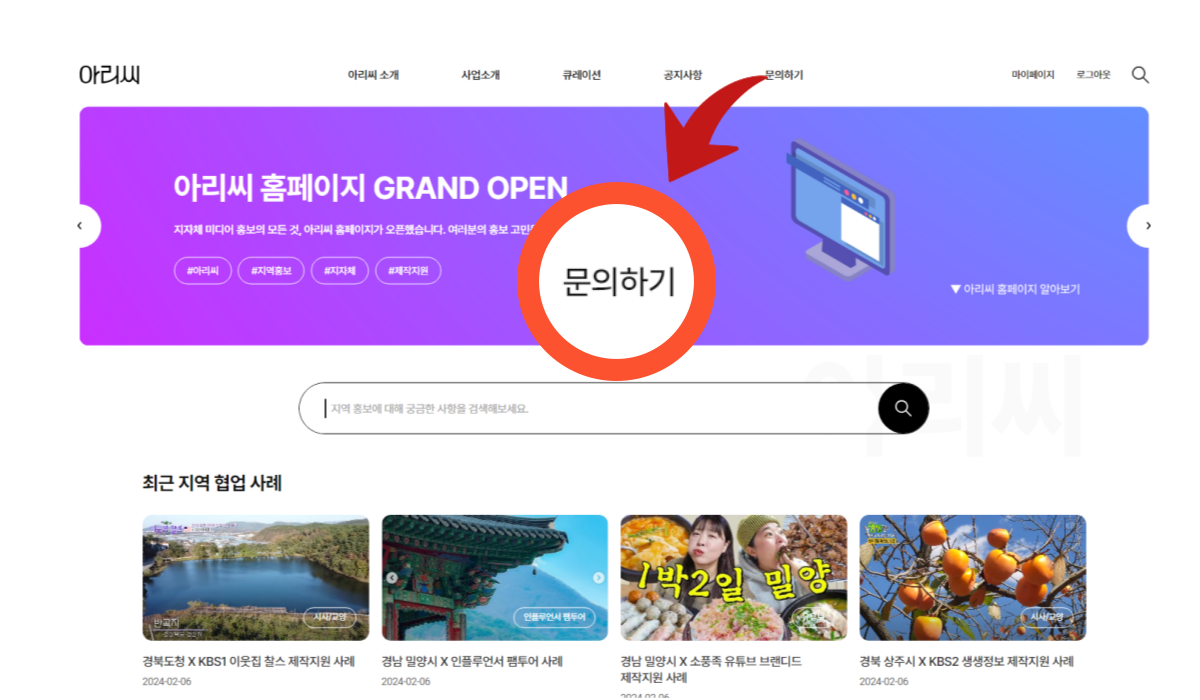The width and height of the screenshot is (1200, 700).
Task: Click right arrow on temple thumbnail
Action: 598,578
